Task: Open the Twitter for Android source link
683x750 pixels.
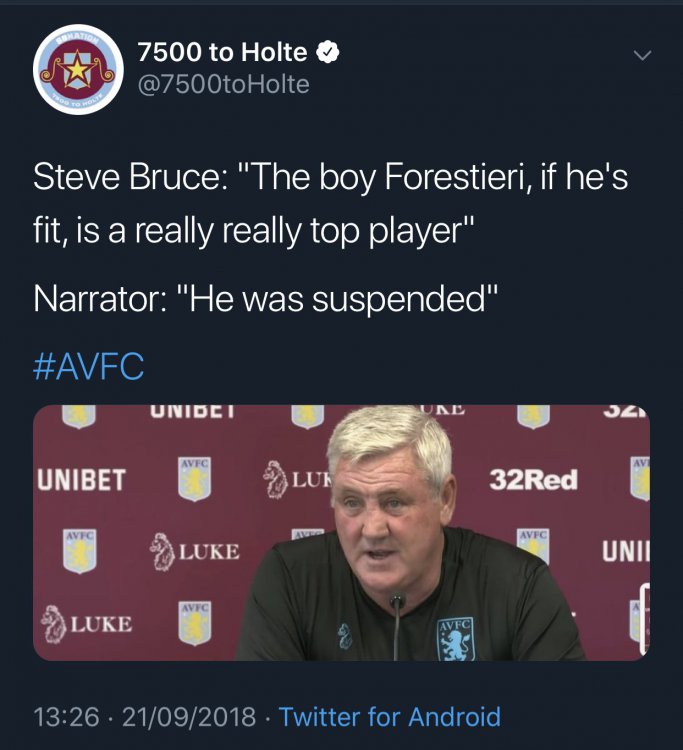Action: click(x=389, y=717)
